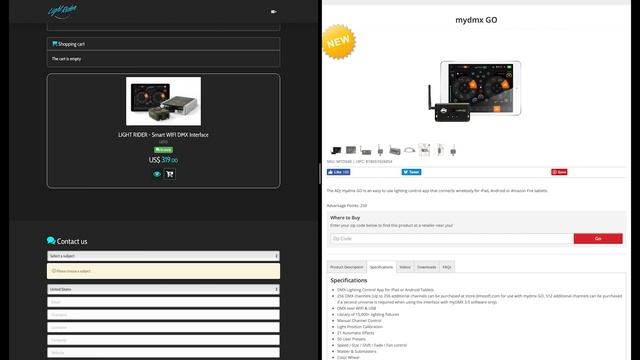Click the mydmx GO page title
640x360 pixels.
coord(476,20)
